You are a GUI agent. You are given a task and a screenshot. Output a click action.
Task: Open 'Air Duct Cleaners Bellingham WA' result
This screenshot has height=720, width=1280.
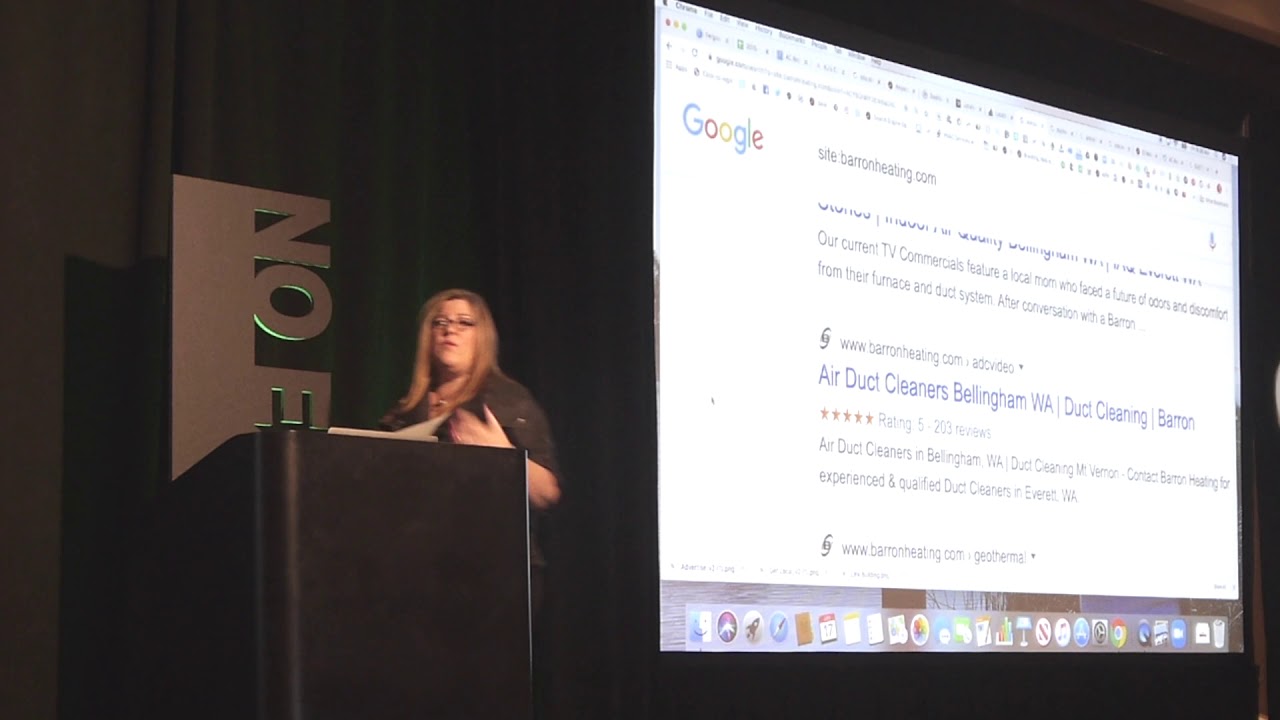(1006, 398)
